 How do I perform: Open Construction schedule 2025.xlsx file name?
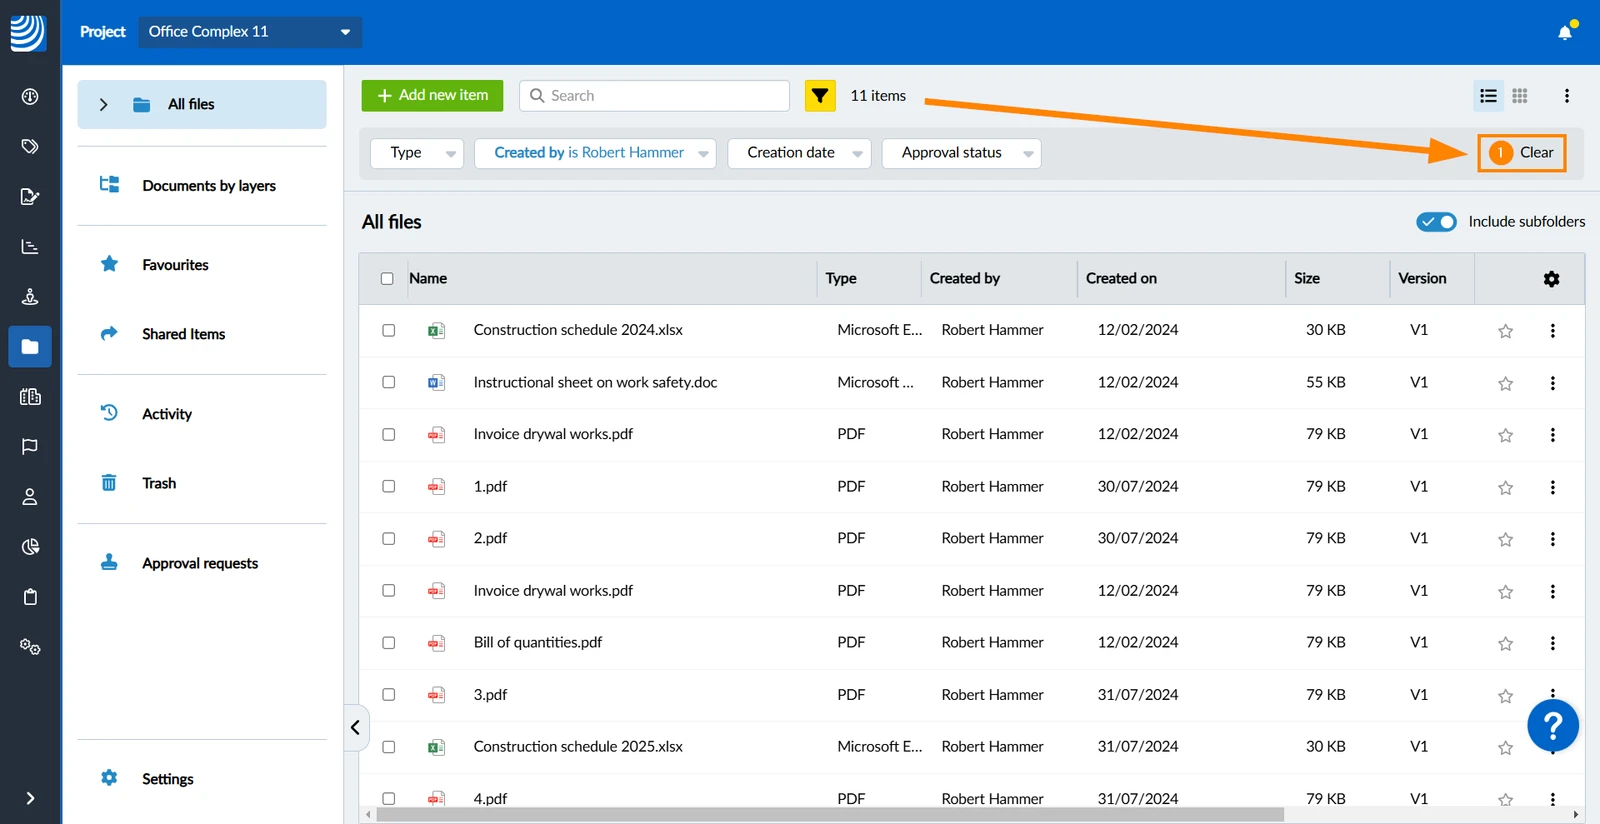pyautogui.click(x=578, y=747)
